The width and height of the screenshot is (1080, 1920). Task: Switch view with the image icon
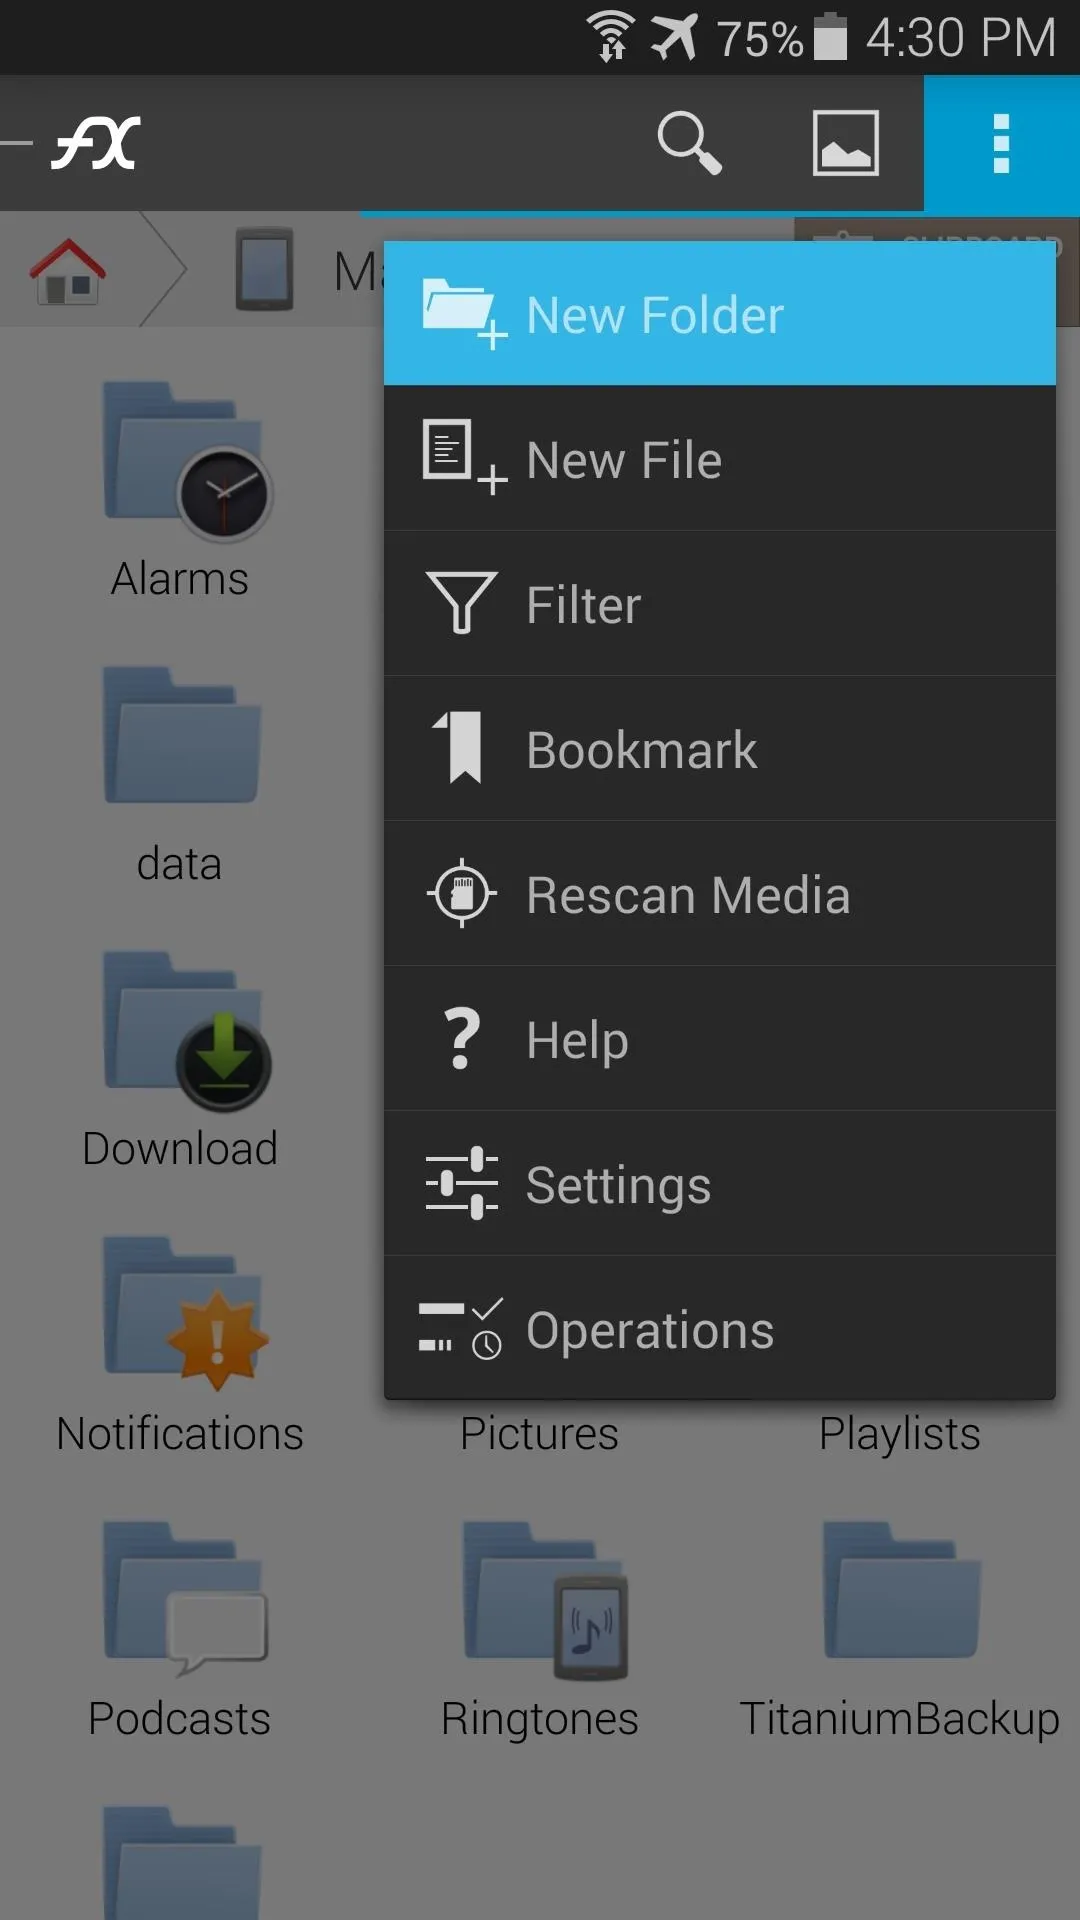tap(846, 143)
